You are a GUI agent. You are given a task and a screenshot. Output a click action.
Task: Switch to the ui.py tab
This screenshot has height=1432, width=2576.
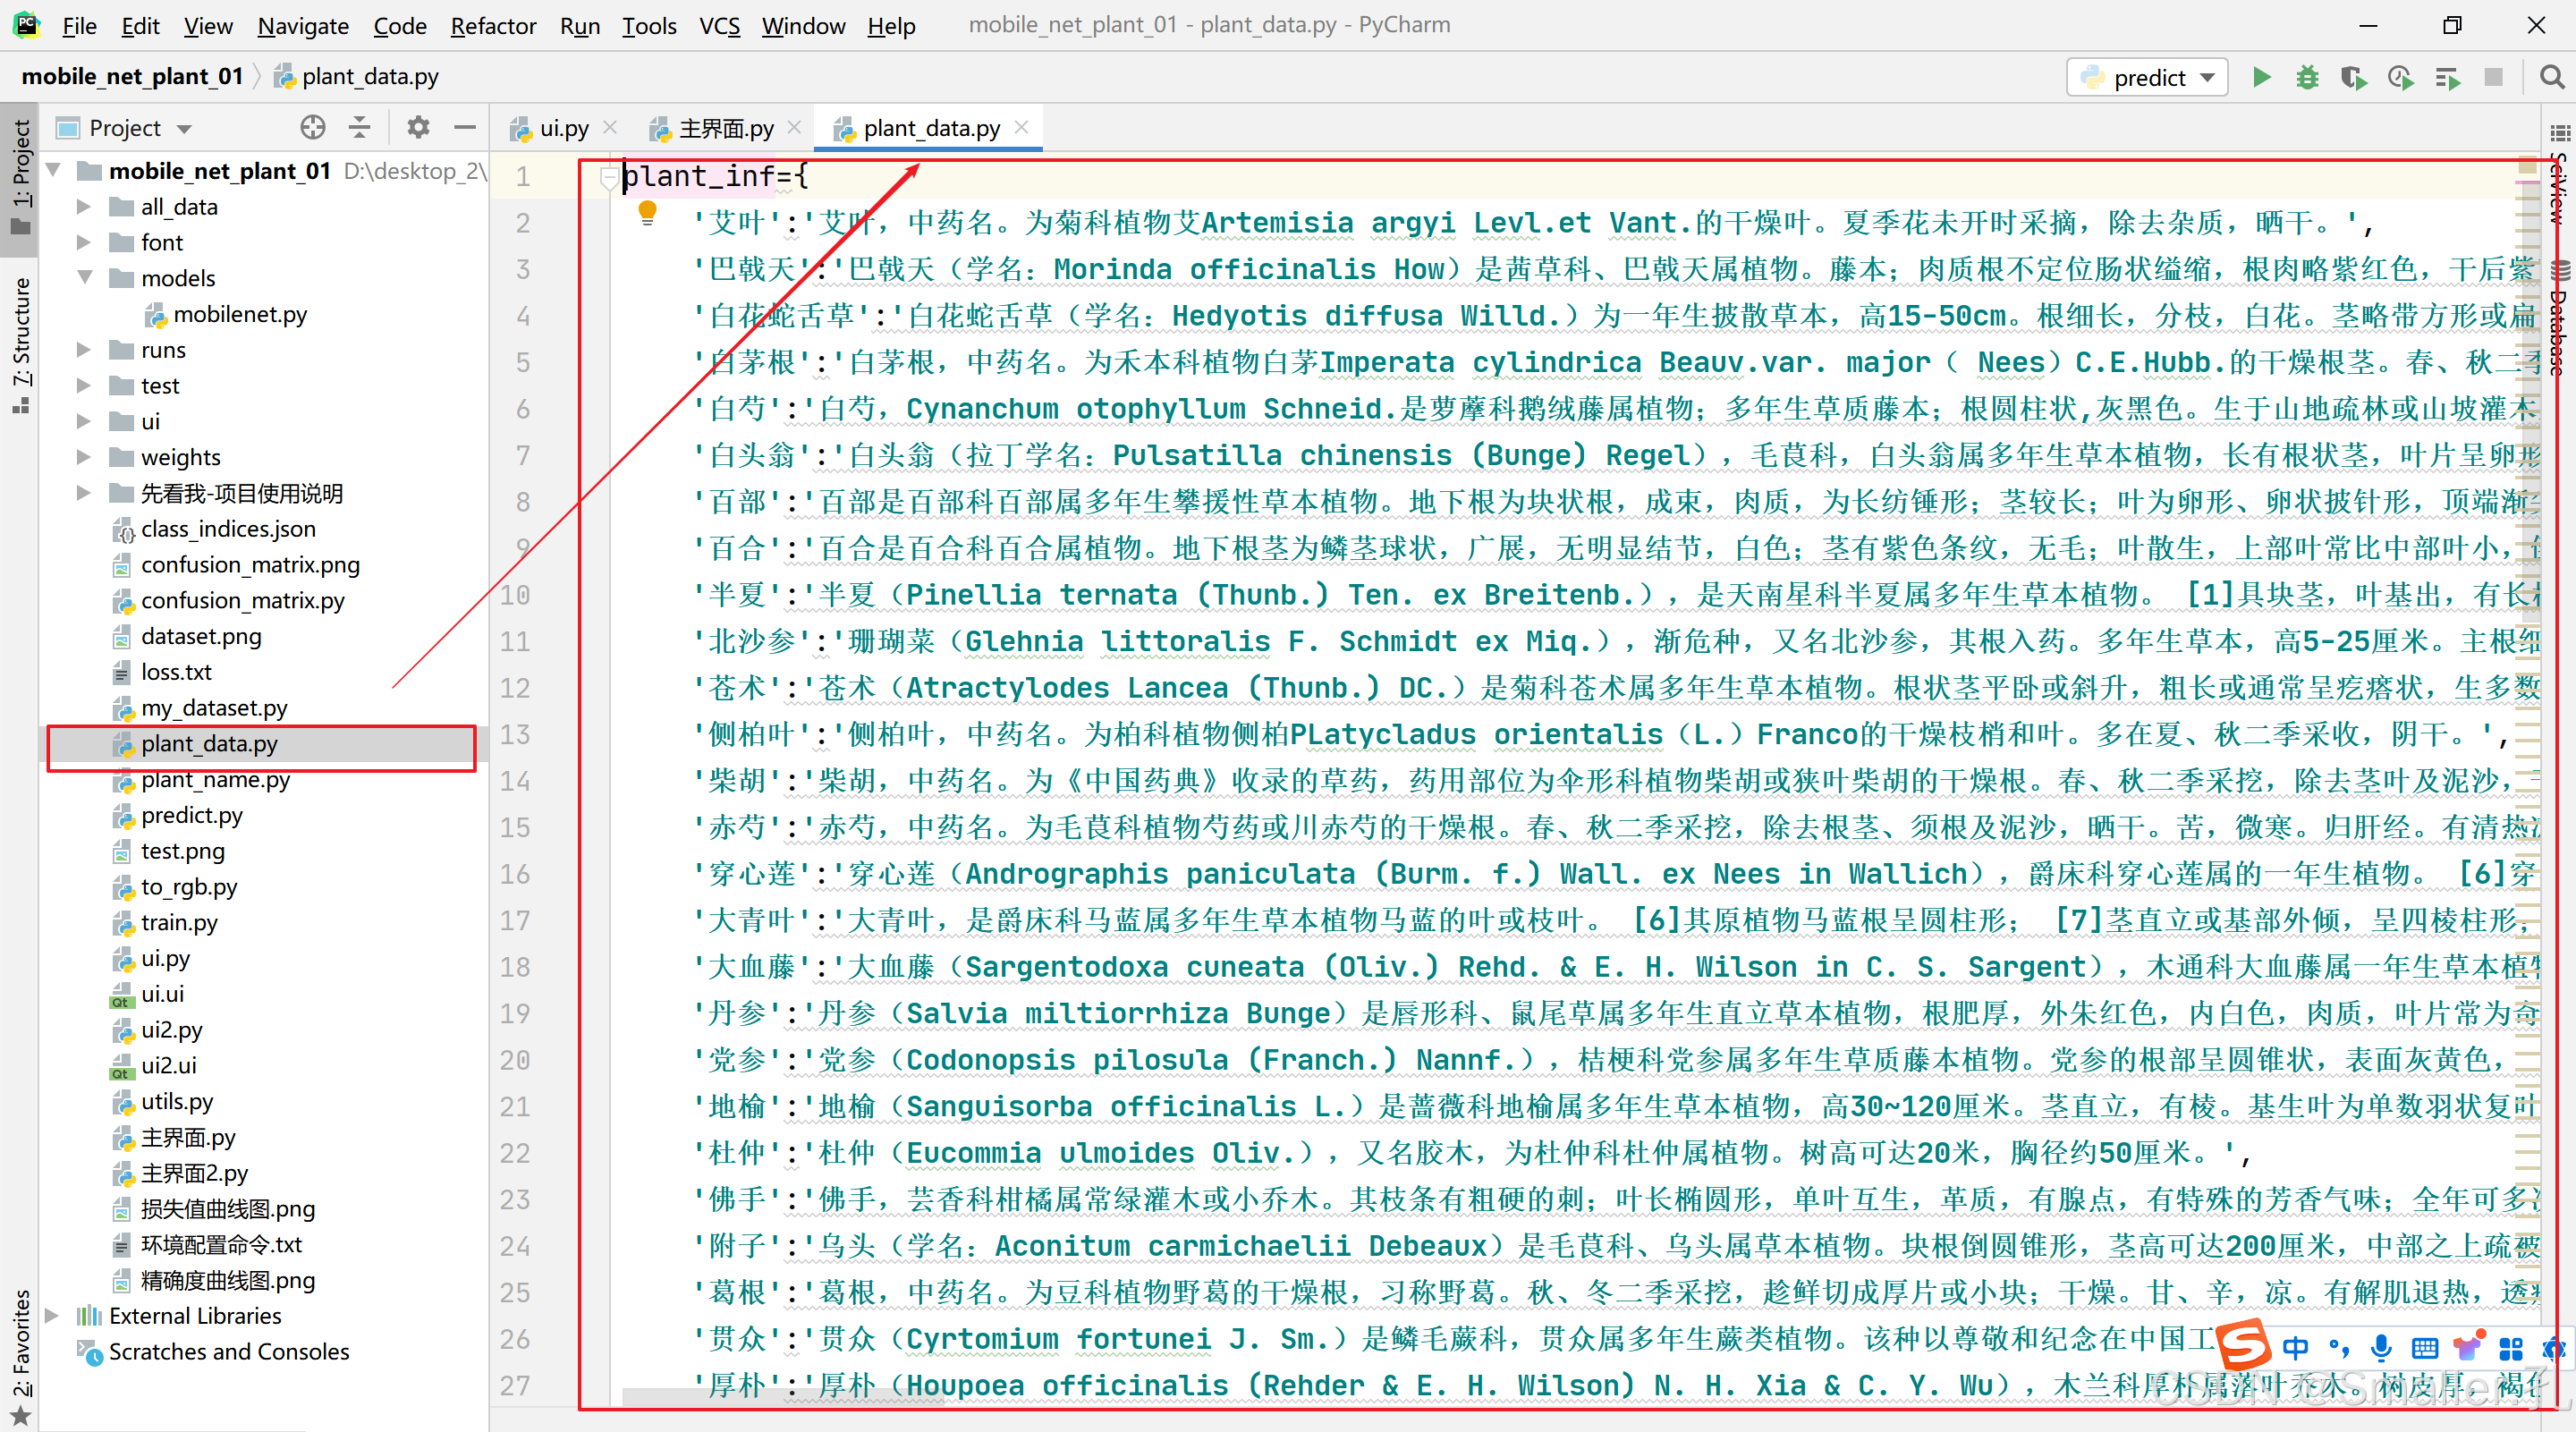pos(563,128)
